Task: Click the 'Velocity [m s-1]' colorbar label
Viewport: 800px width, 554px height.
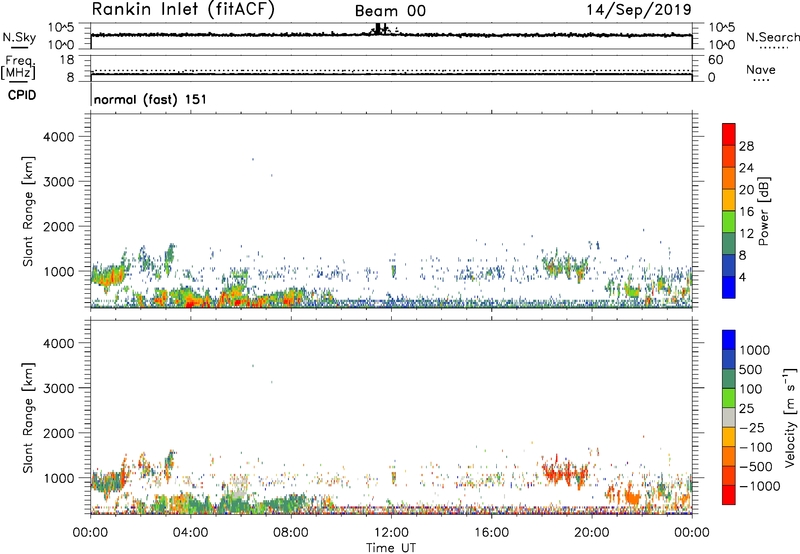Action: tap(790, 417)
